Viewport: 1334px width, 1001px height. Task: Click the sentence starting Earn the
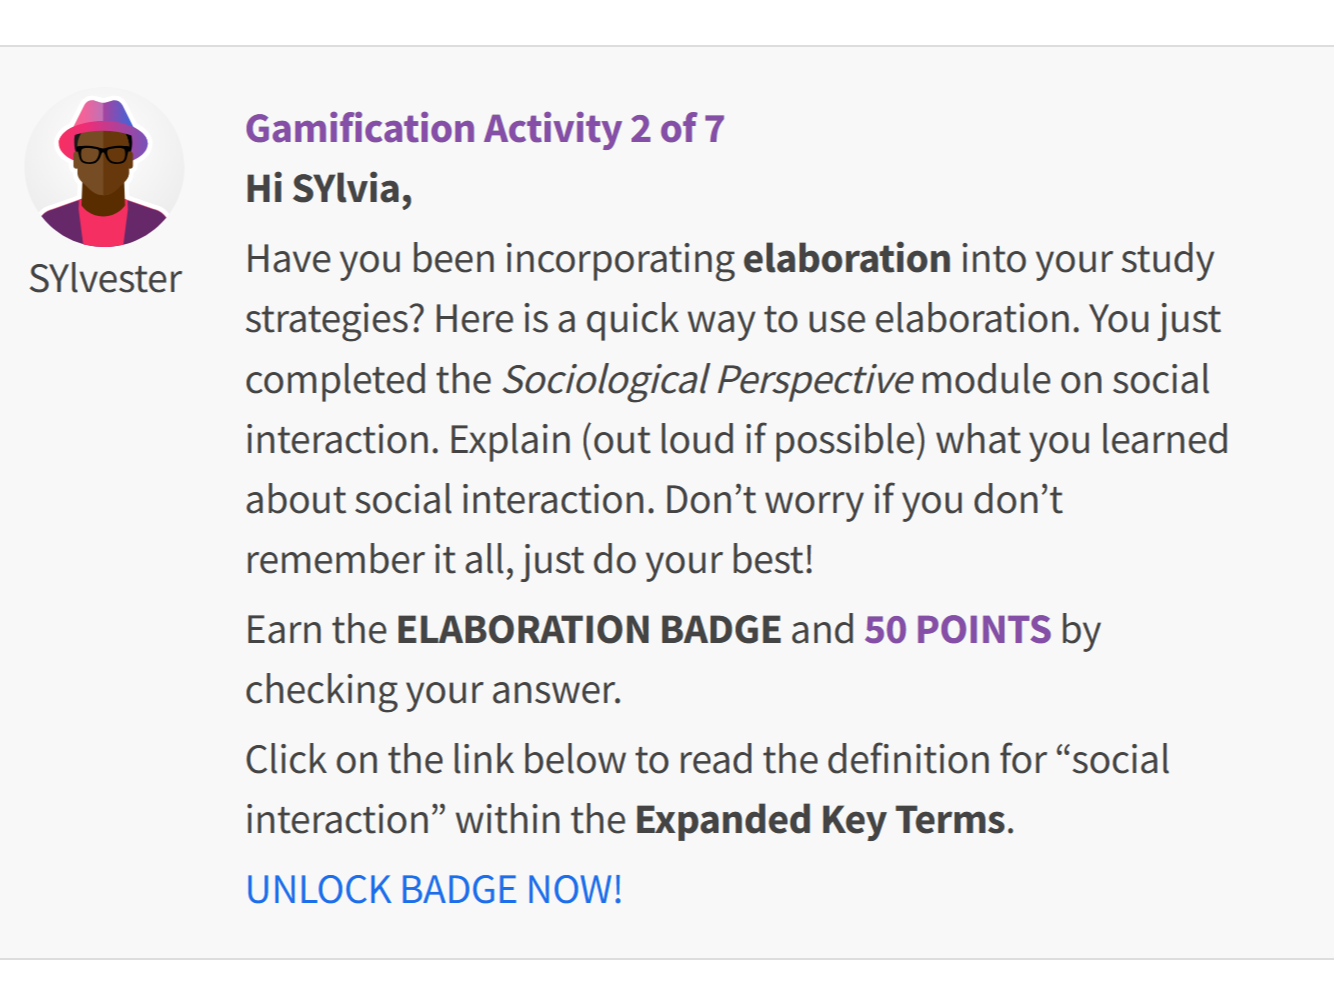pyautogui.click(x=673, y=659)
